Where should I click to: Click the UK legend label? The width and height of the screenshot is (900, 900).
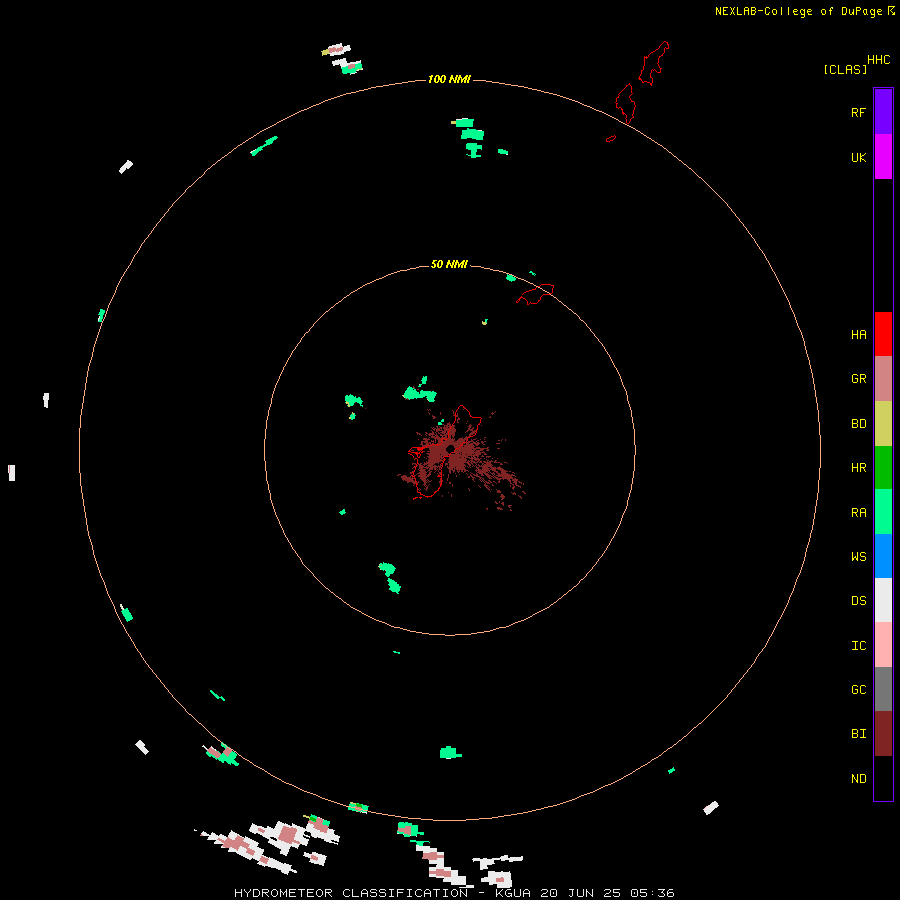tap(858, 157)
